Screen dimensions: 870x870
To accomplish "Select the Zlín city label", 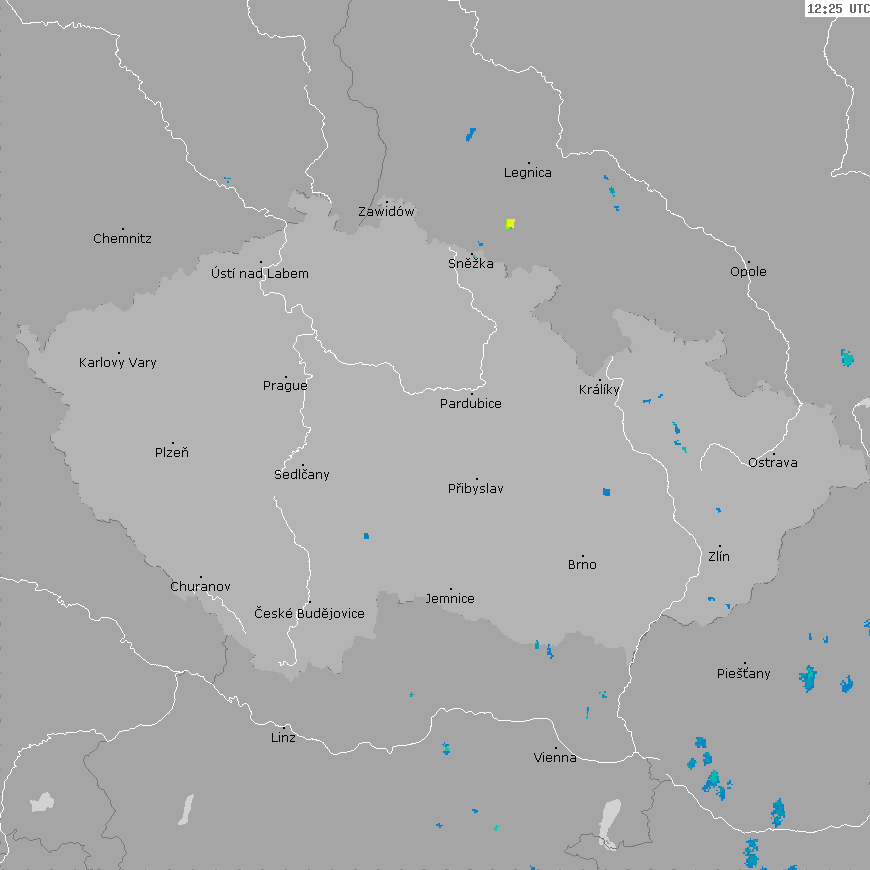I will (x=719, y=556).
